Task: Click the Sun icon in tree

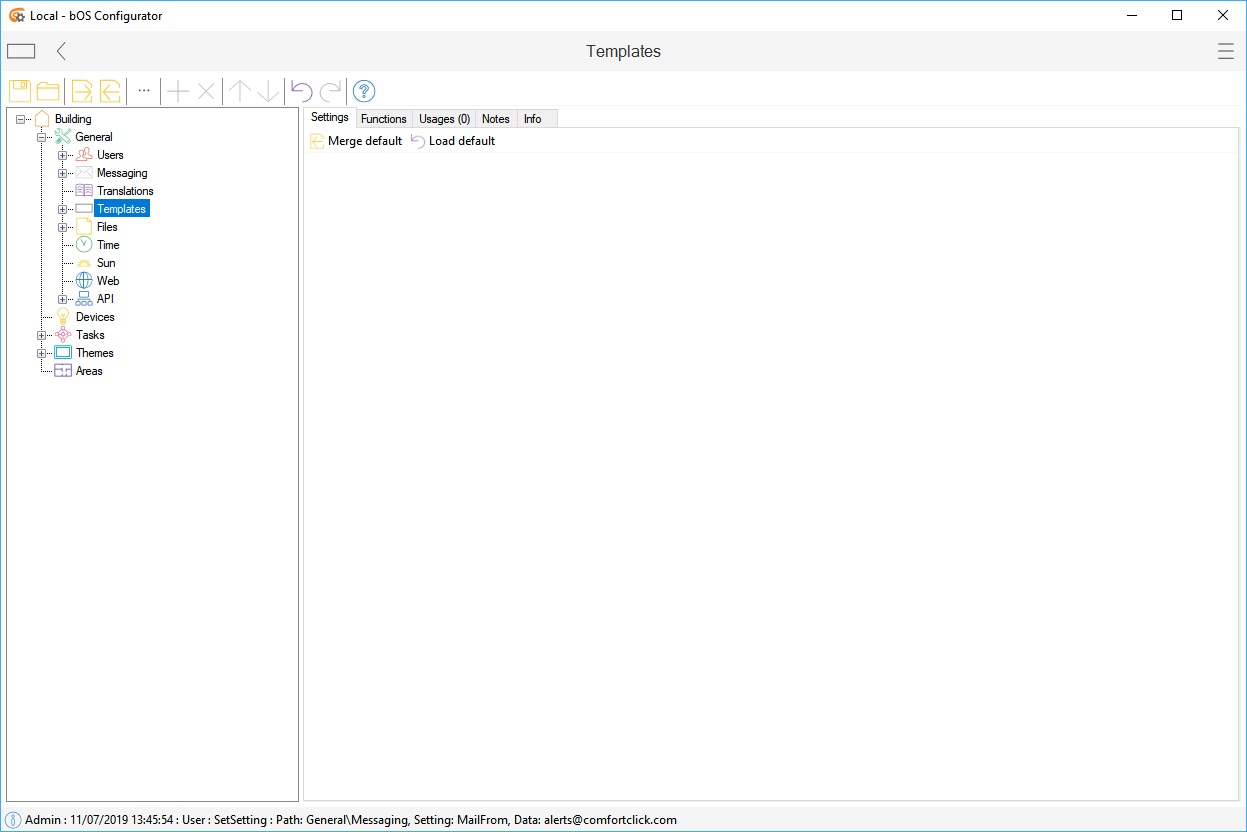Action: (x=84, y=263)
